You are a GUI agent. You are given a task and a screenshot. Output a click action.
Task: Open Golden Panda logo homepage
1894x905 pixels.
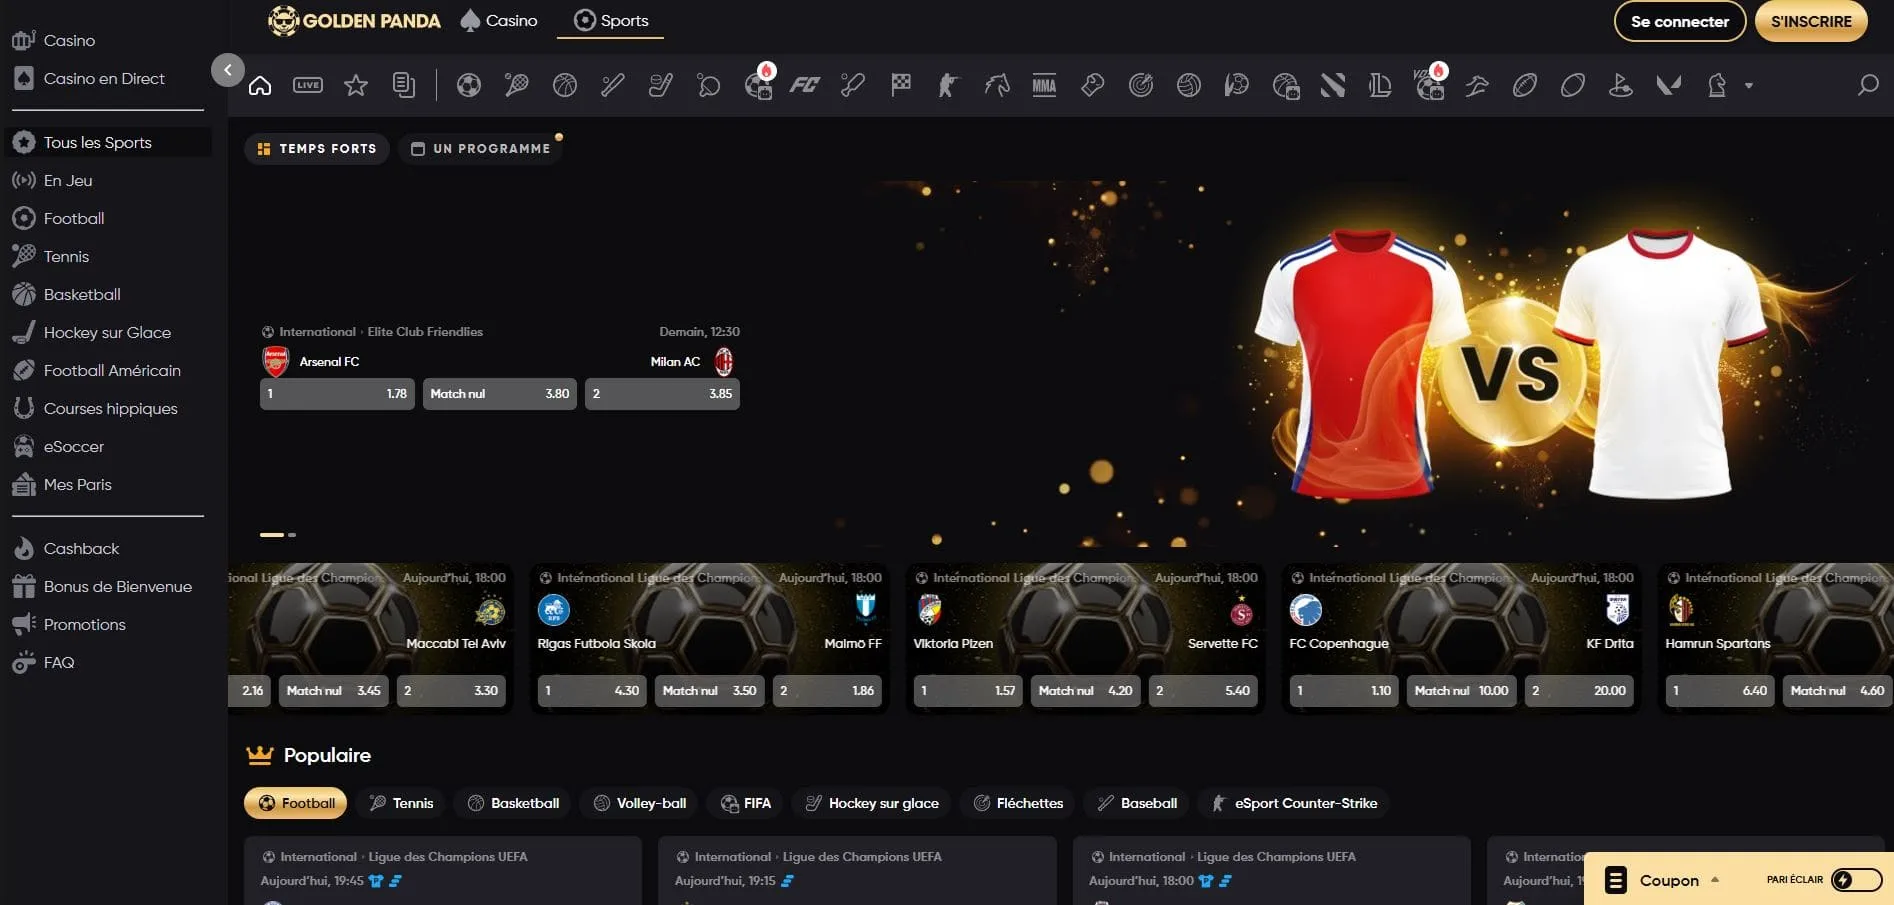[x=355, y=20]
